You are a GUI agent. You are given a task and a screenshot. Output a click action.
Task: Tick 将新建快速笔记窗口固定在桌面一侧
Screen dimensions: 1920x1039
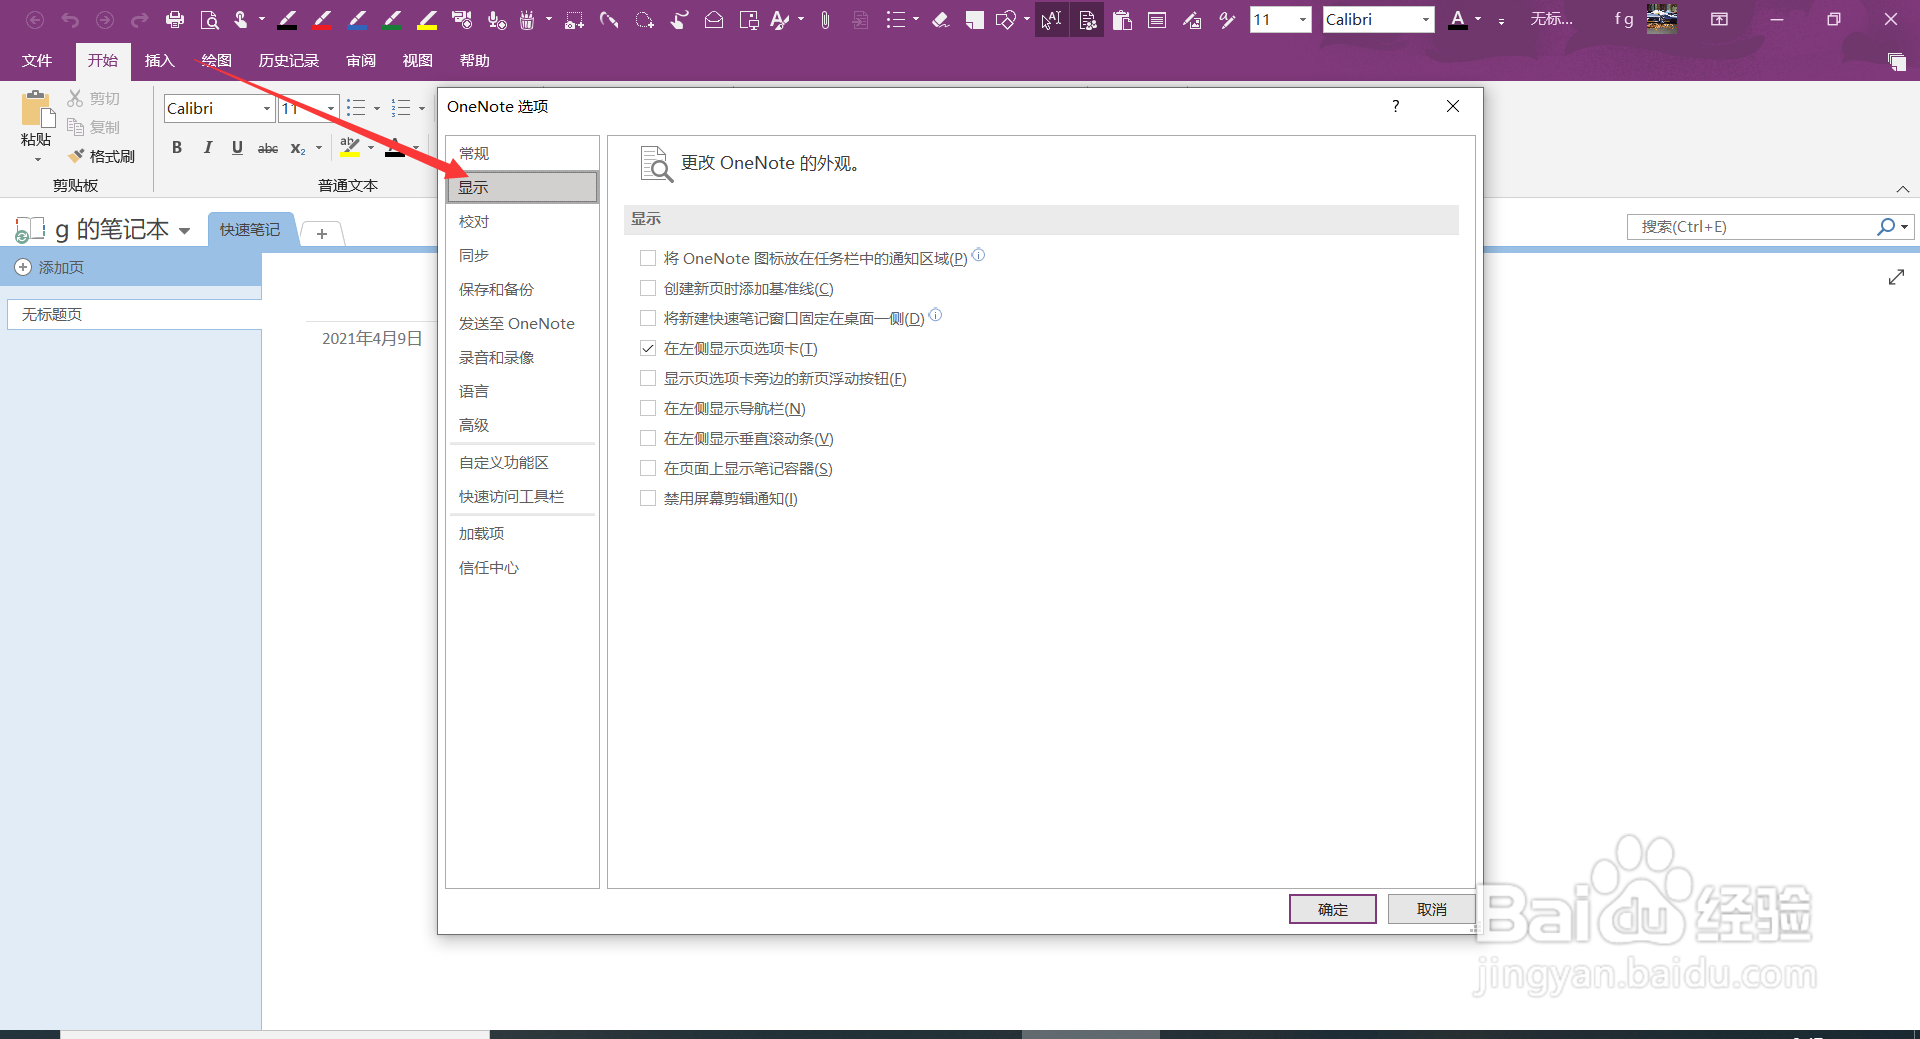pos(648,318)
